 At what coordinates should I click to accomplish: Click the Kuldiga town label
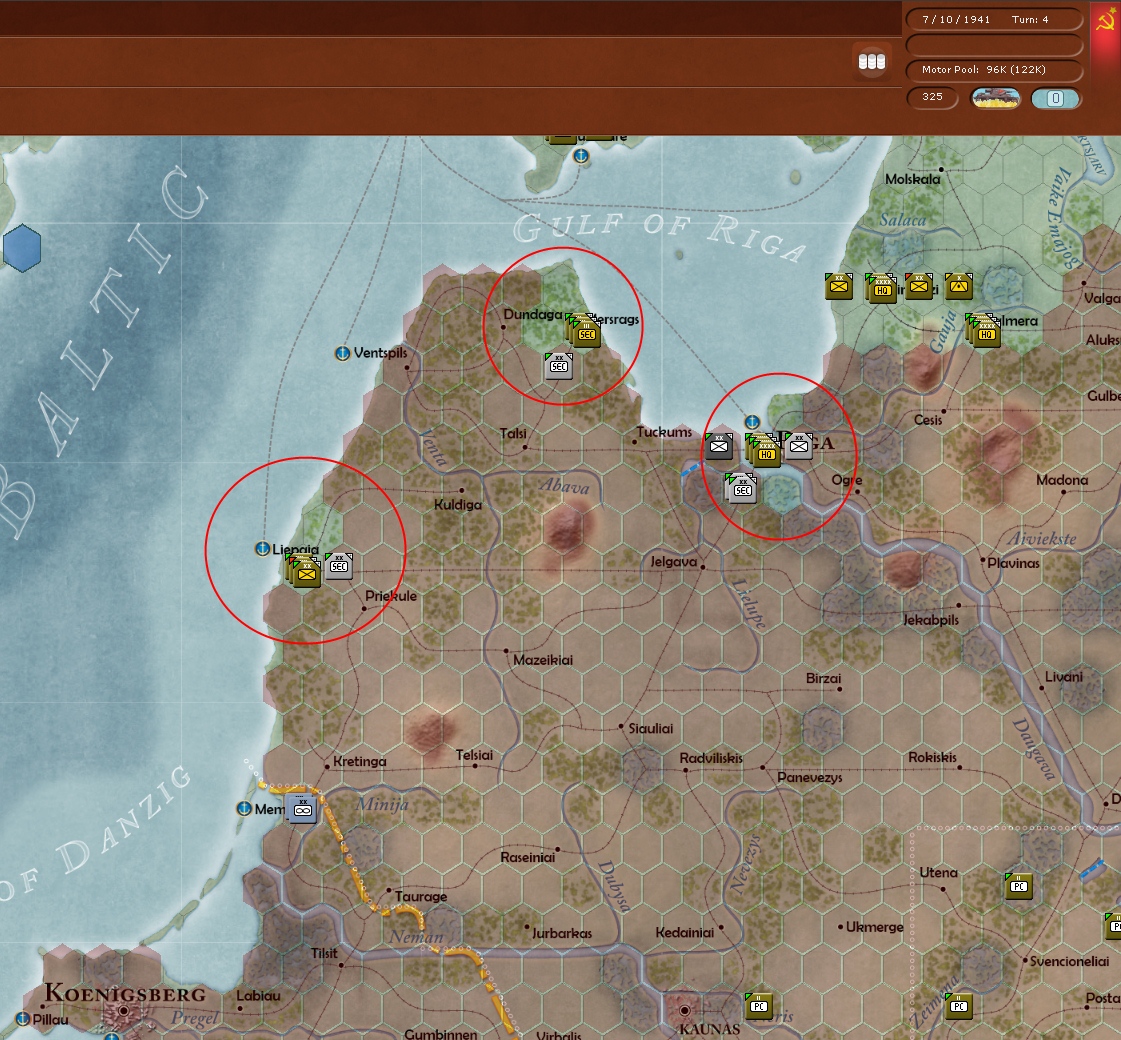(458, 505)
